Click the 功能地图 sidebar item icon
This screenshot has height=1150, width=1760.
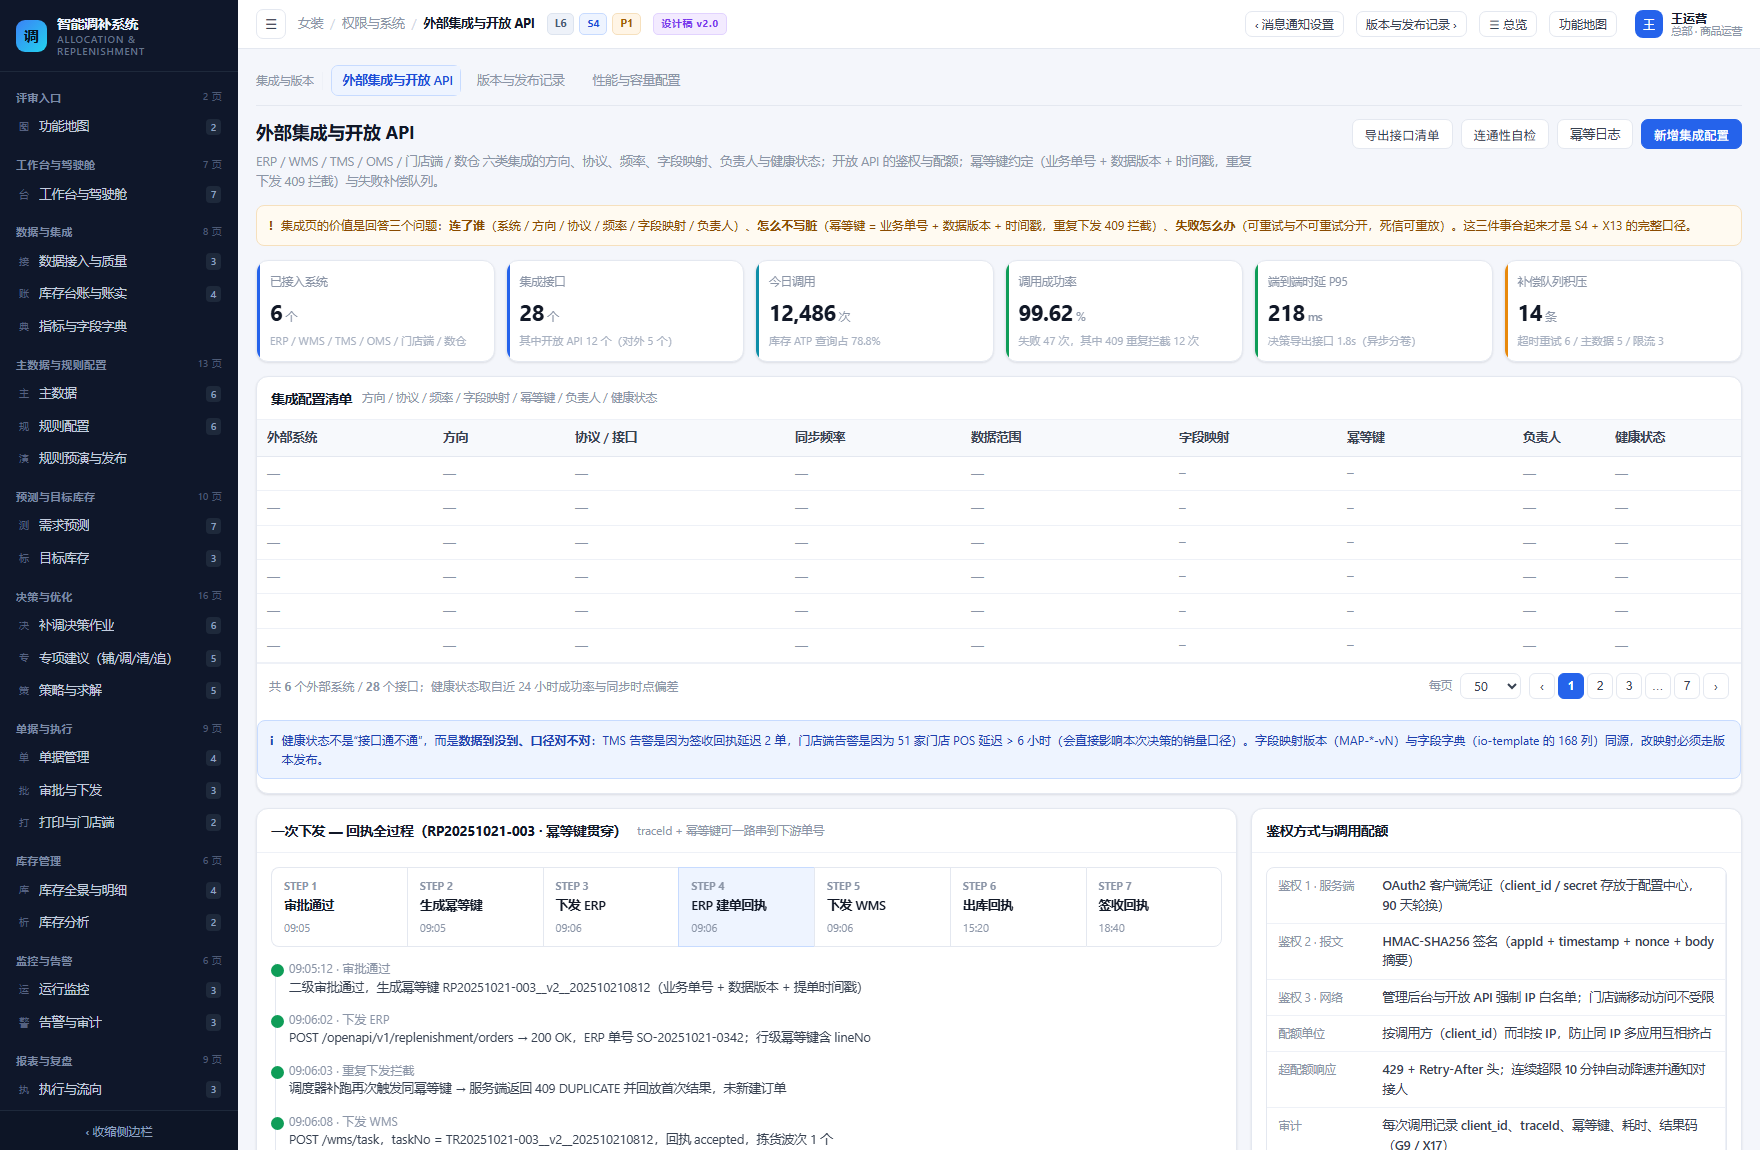[x=24, y=127]
